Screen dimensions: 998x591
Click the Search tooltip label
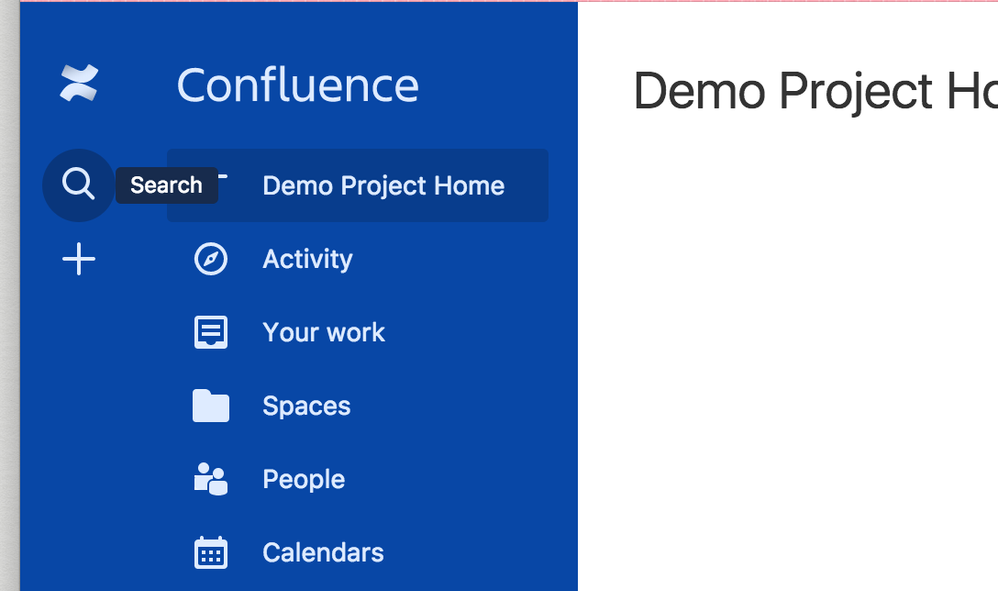pyautogui.click(x=167, y=185)
